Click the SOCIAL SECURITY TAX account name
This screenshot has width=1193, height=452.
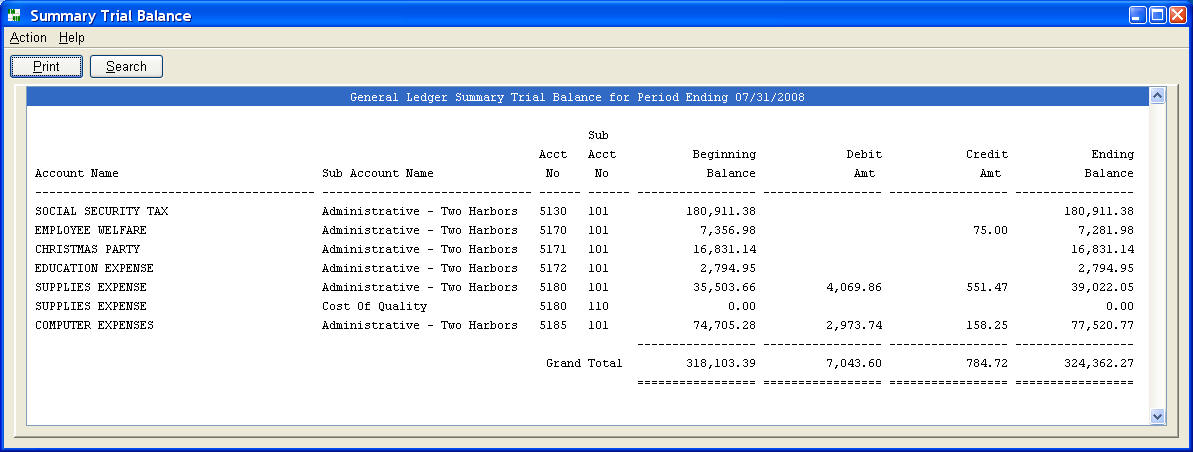pyautogui.click(x=101, y=212)
